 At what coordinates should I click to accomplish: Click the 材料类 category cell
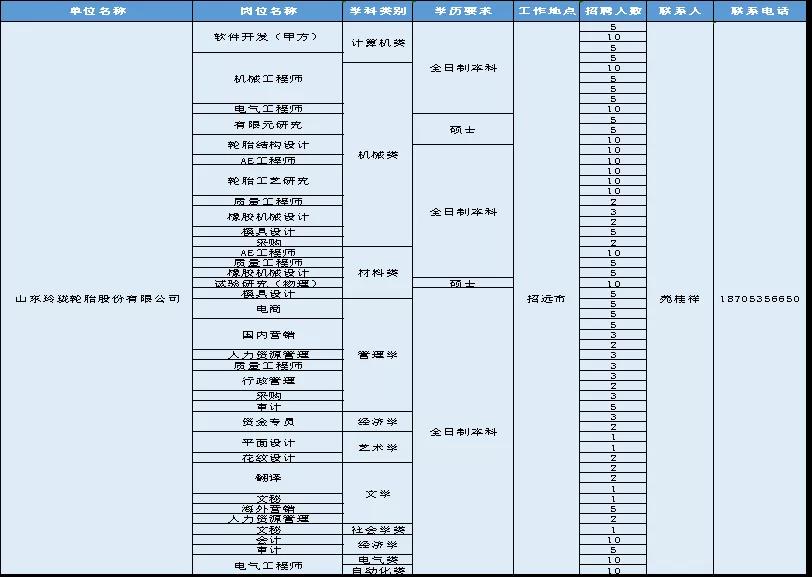point(378,272)
